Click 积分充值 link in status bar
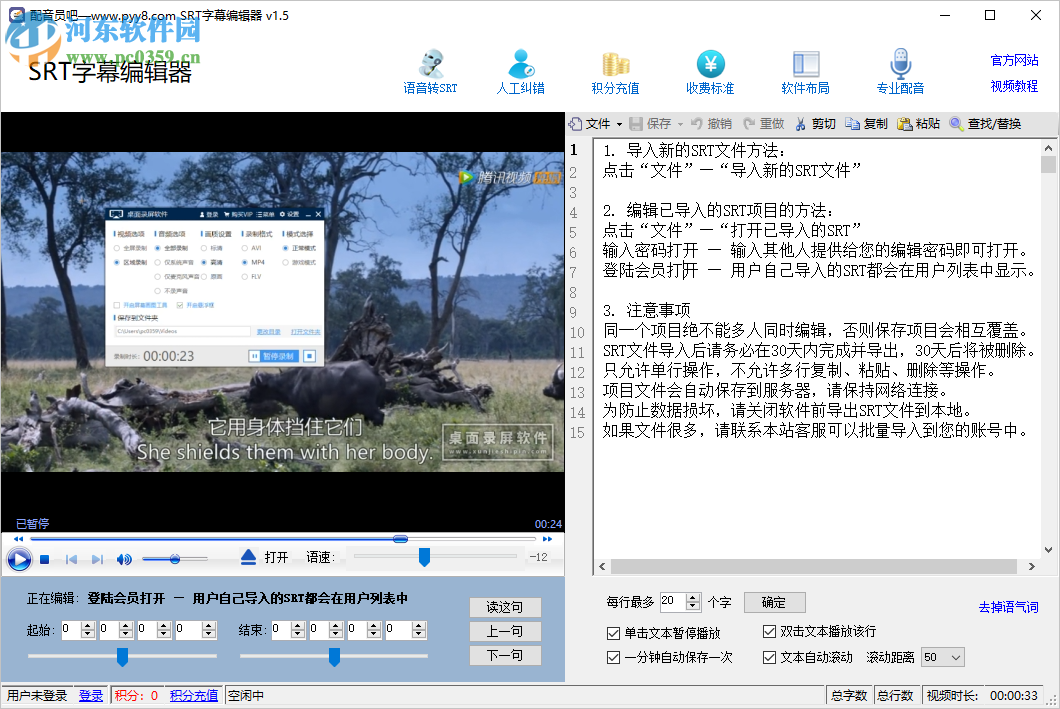This screenshot has width=1060, height=709. [194, 695]
